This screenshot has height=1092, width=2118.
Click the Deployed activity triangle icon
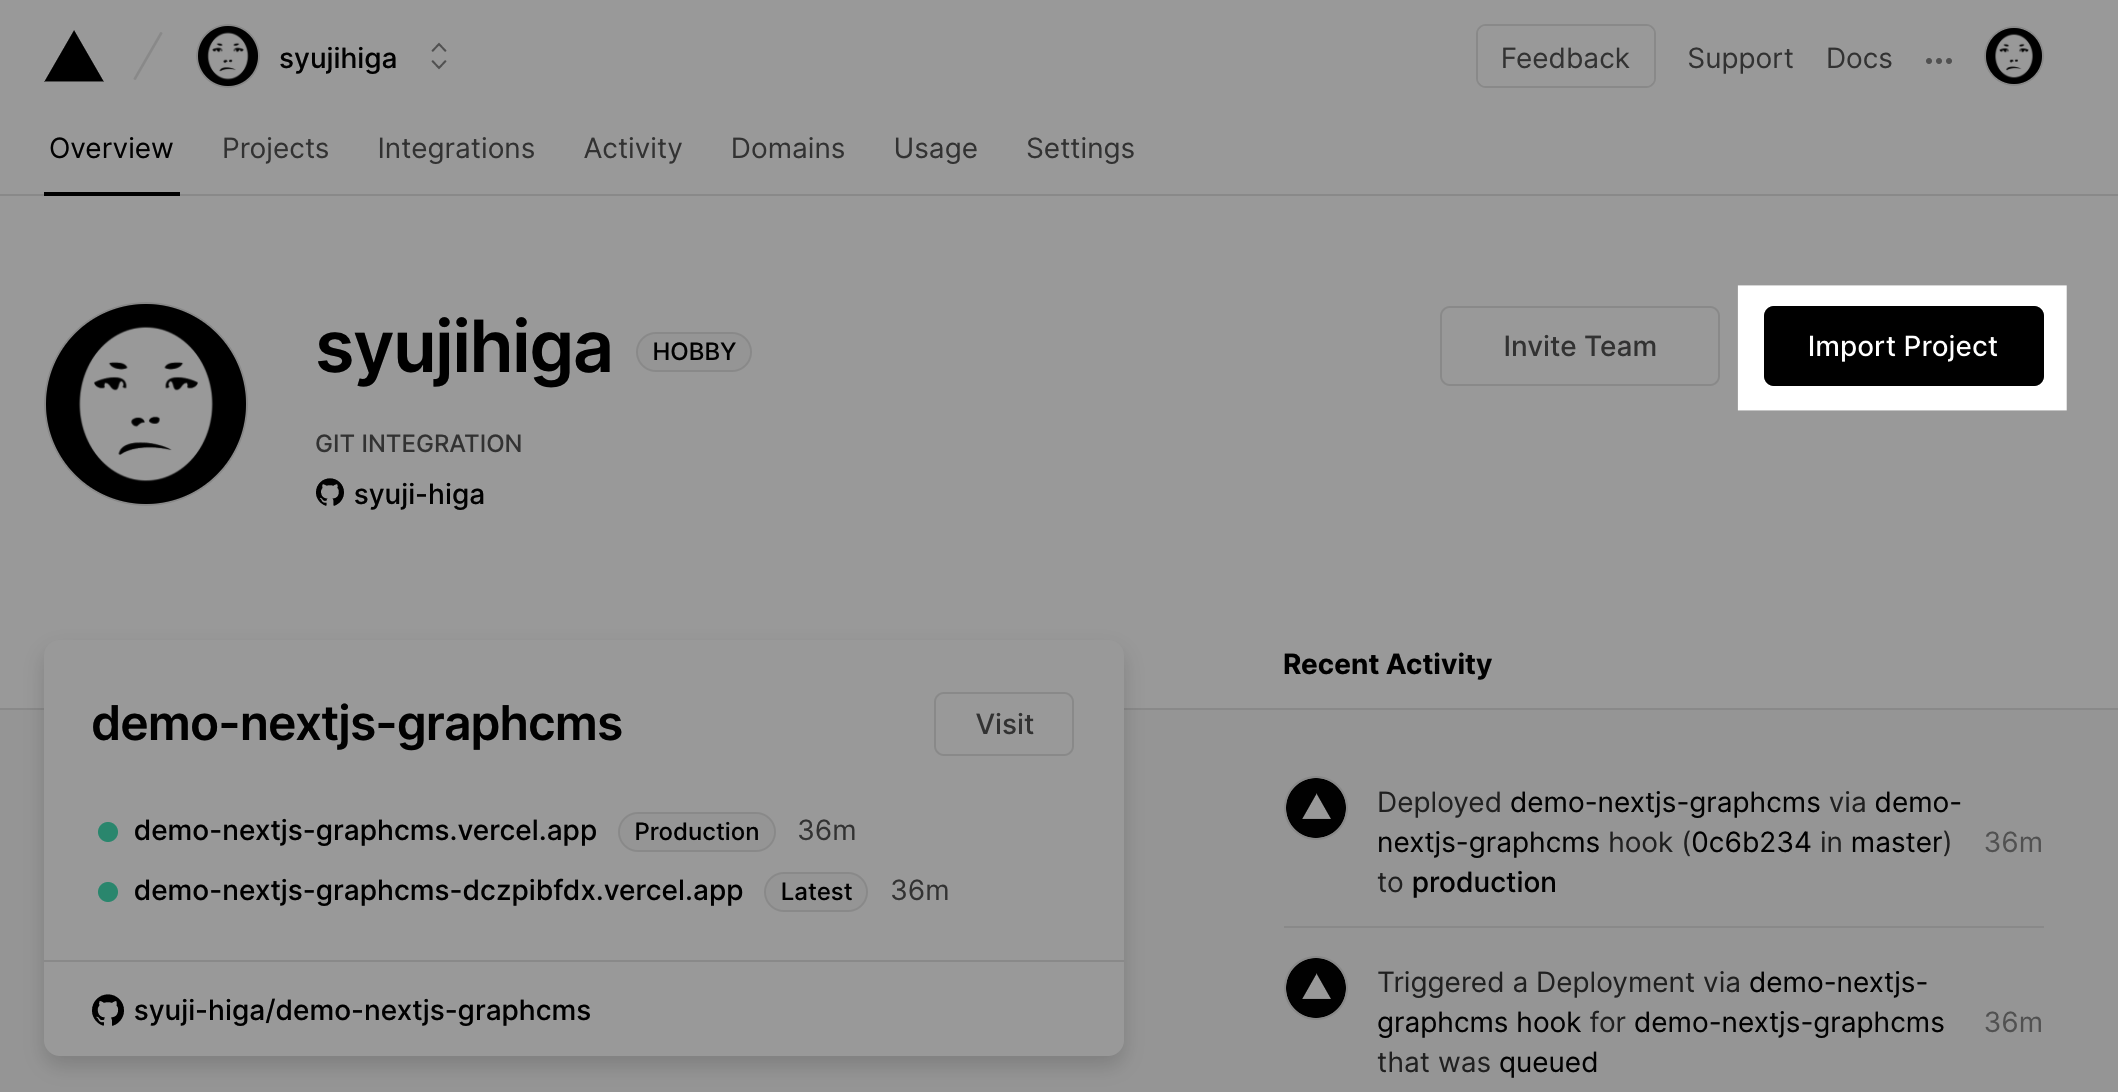tap(1315, 808)
